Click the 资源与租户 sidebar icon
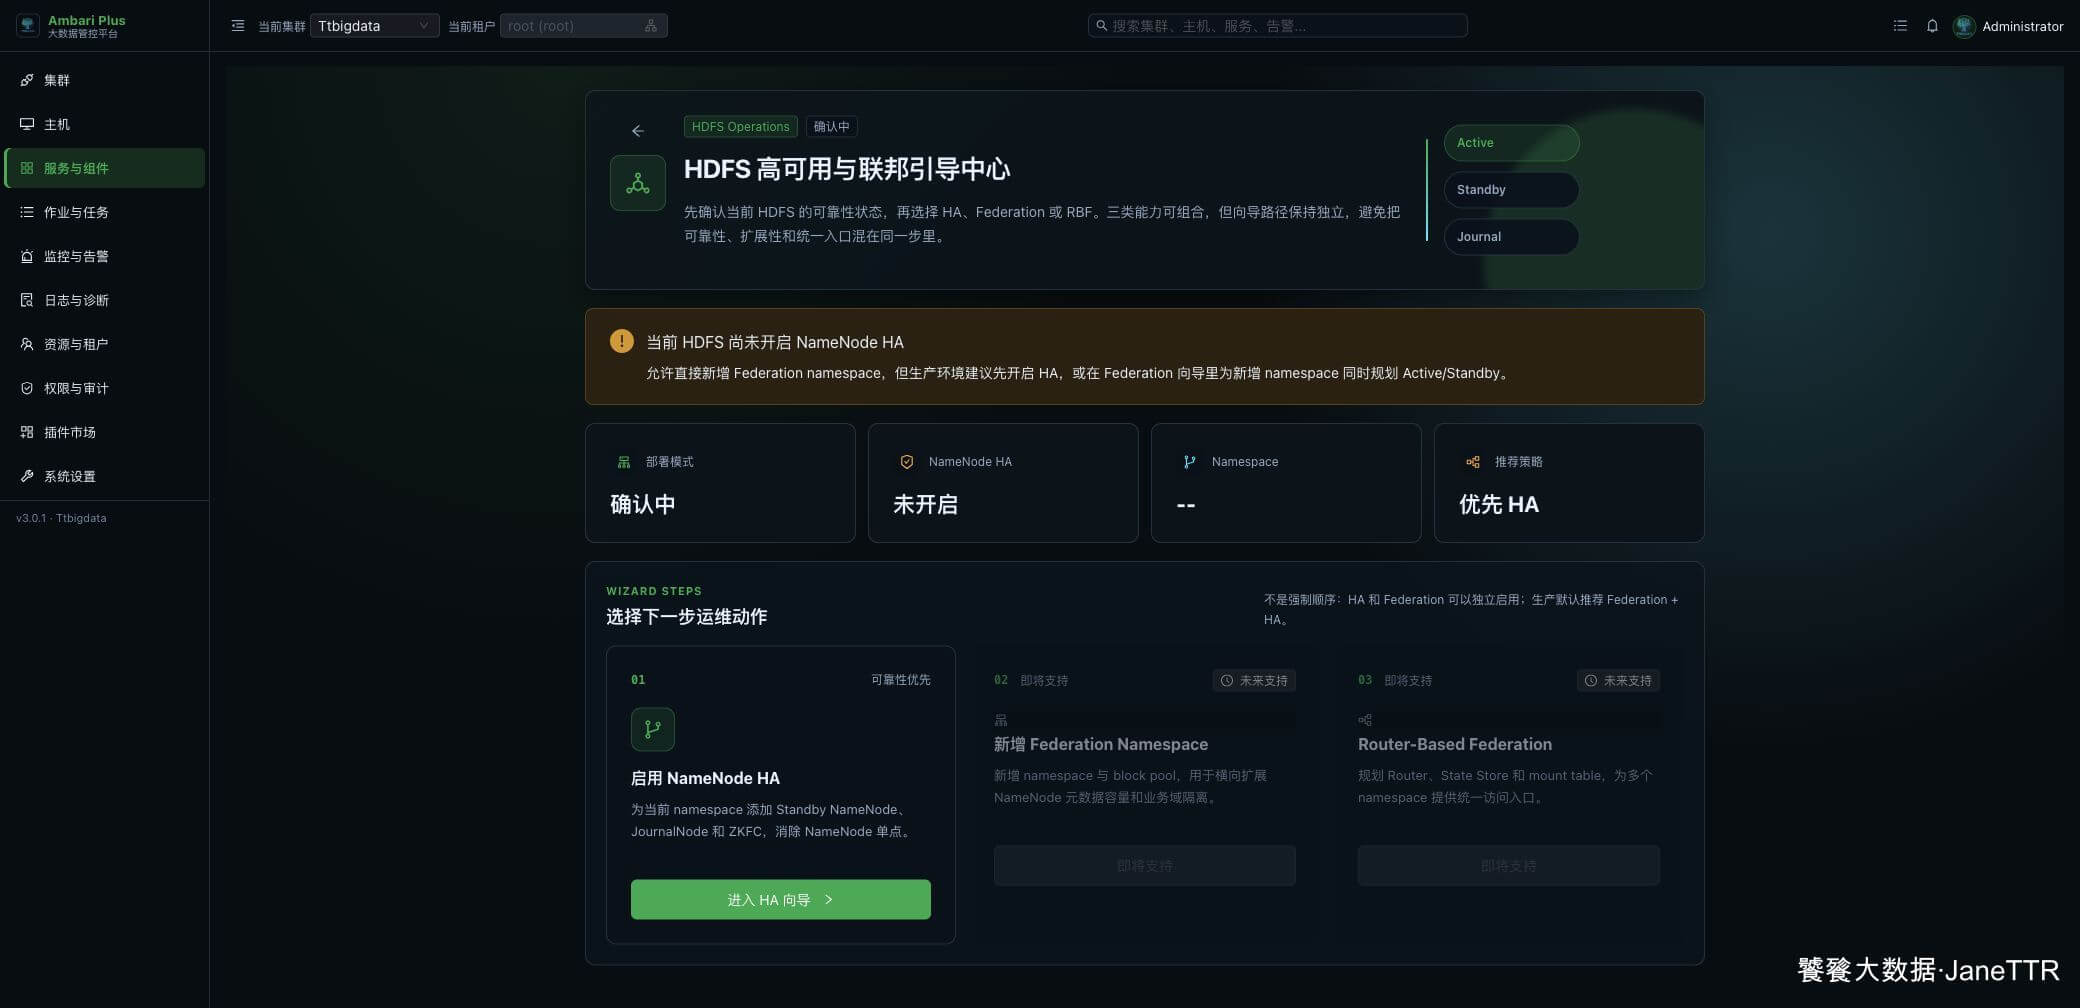The width and height of the screenshot is (2080, 1008). click(27, 344)
